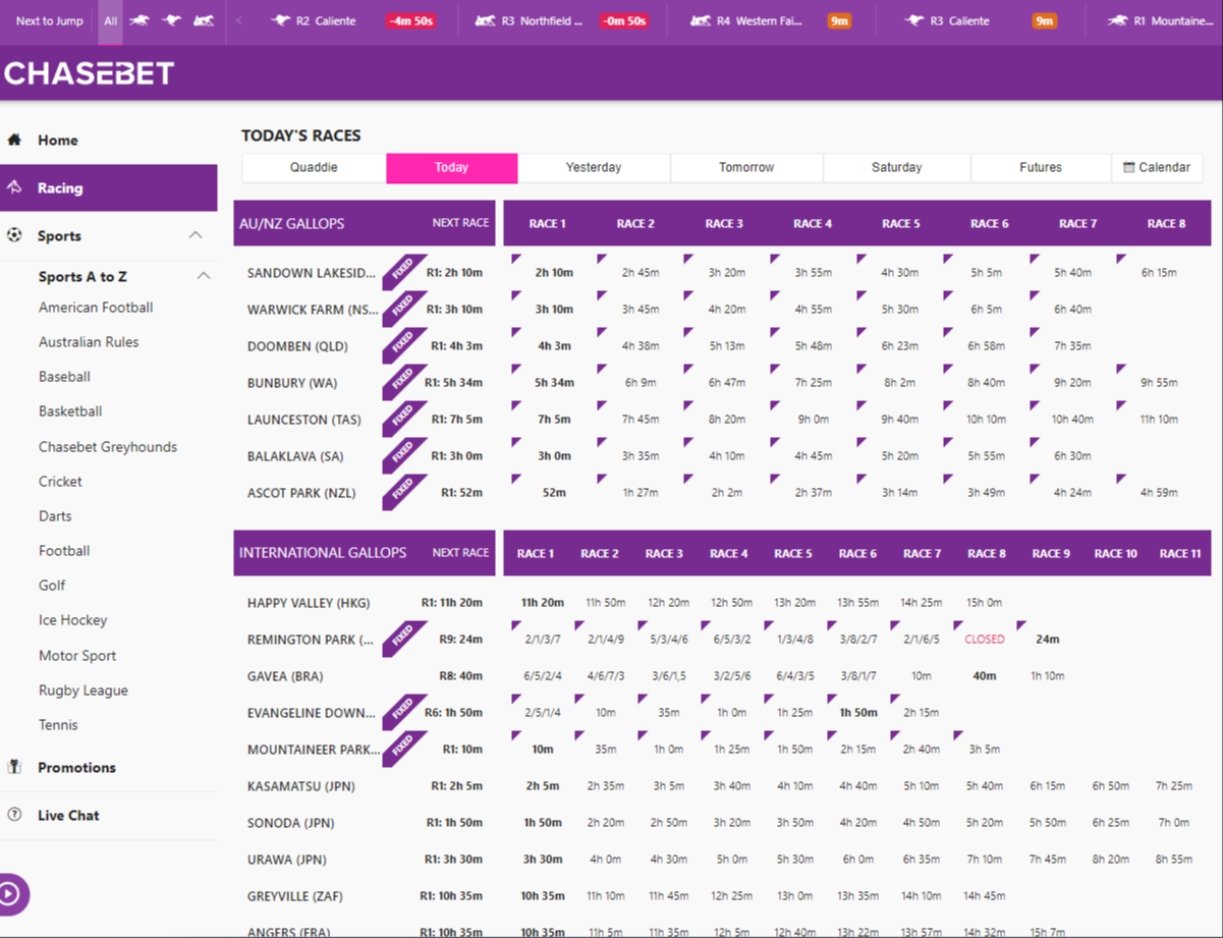Open Australian Rules in the sports list
Screen dimensions: 1223x938
[89, 342]
